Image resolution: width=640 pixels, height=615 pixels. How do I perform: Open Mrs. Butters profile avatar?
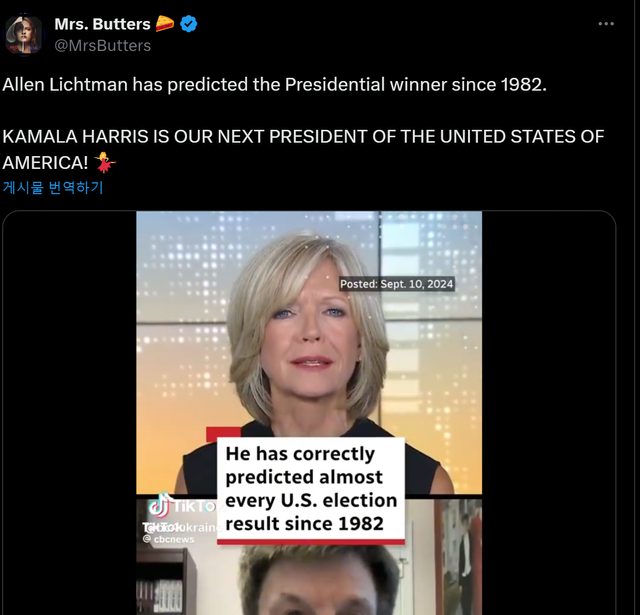[x=24, y=34]
